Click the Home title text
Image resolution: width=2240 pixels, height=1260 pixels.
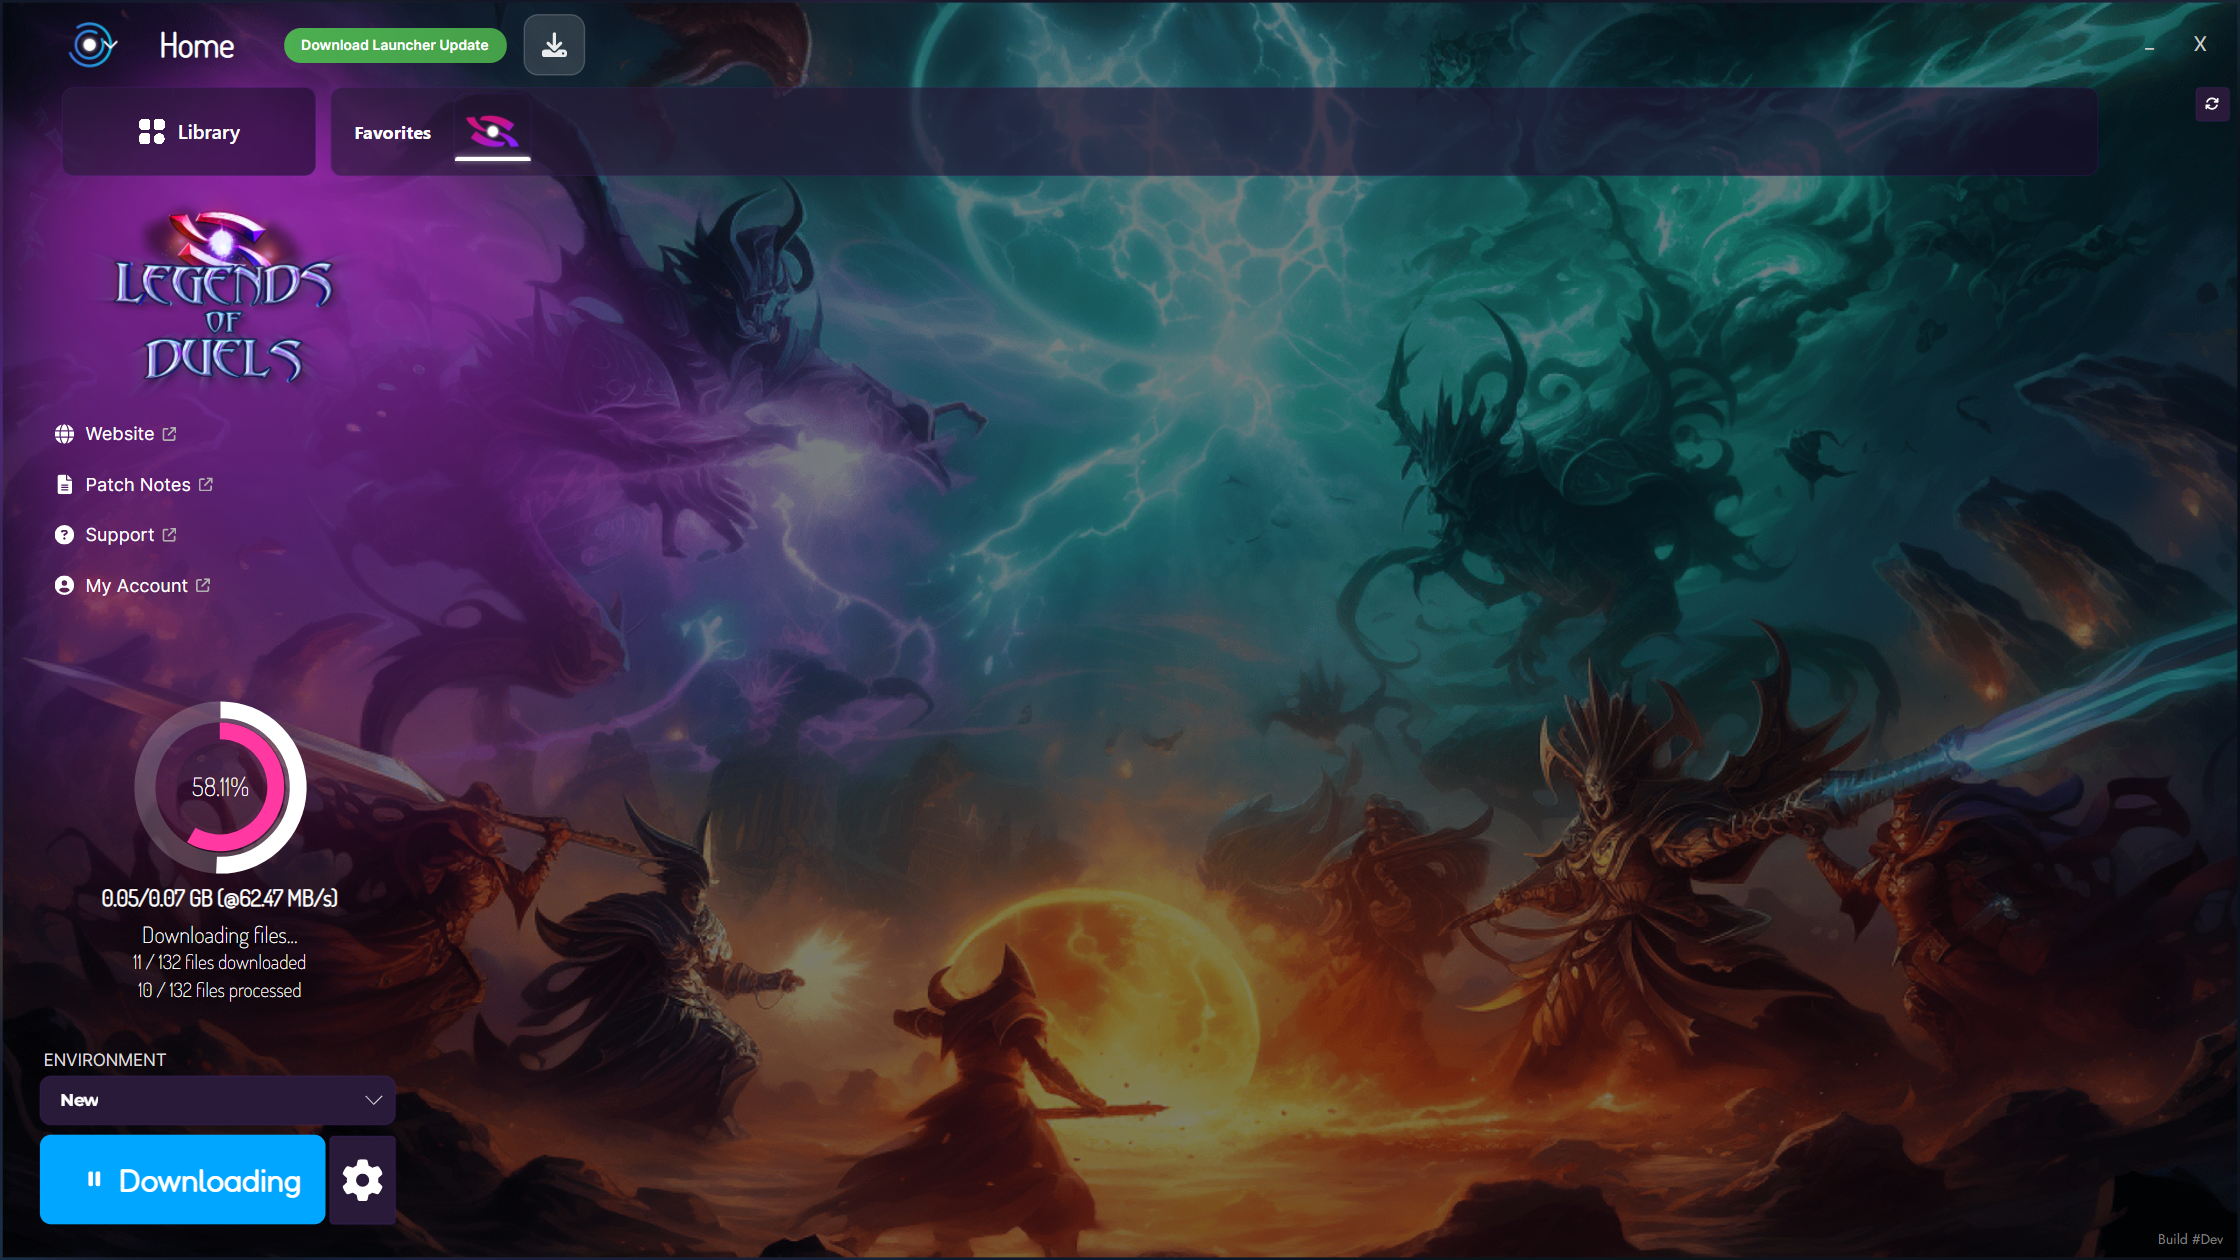click(x=197, y=46)
